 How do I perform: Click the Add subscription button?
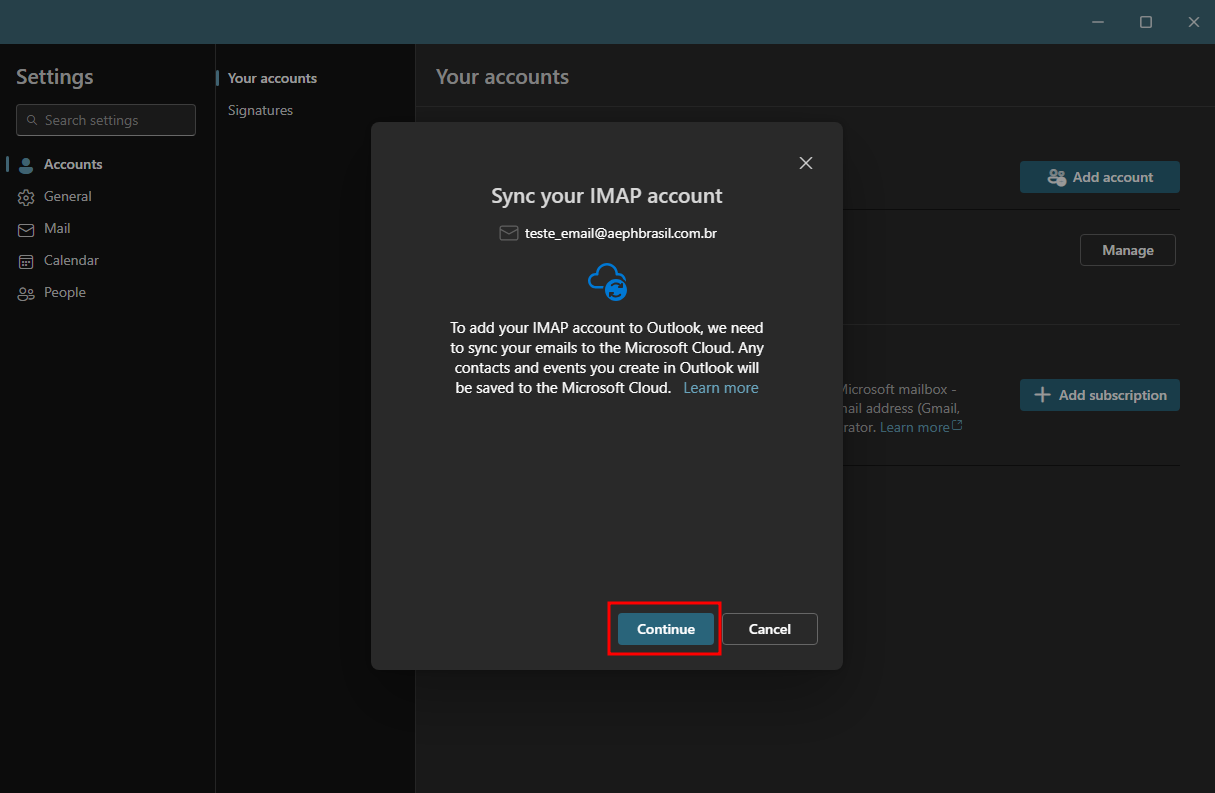click(x=1100, y=395)
